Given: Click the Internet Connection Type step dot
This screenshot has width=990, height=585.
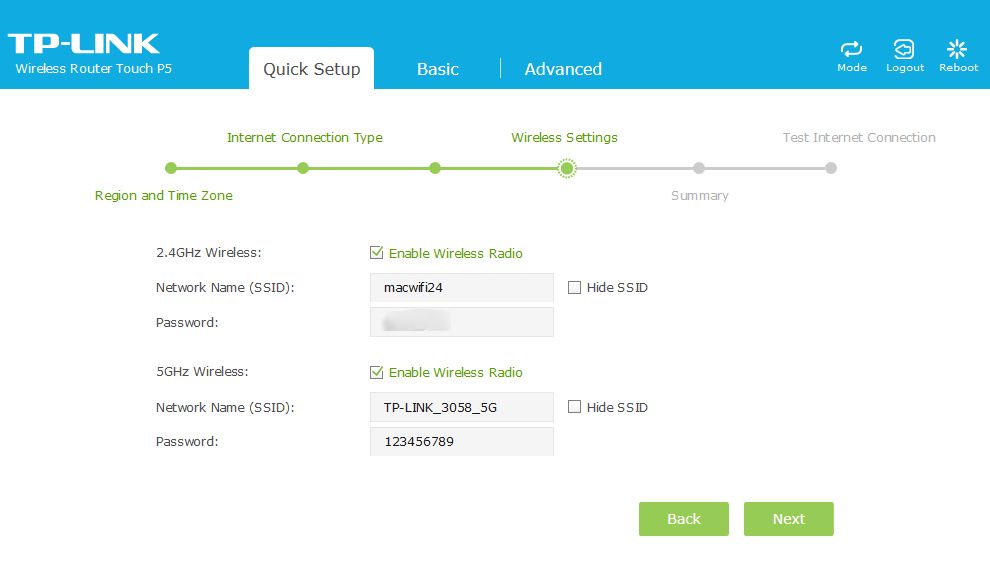Looking at the screenshot, I should (303, 168).
